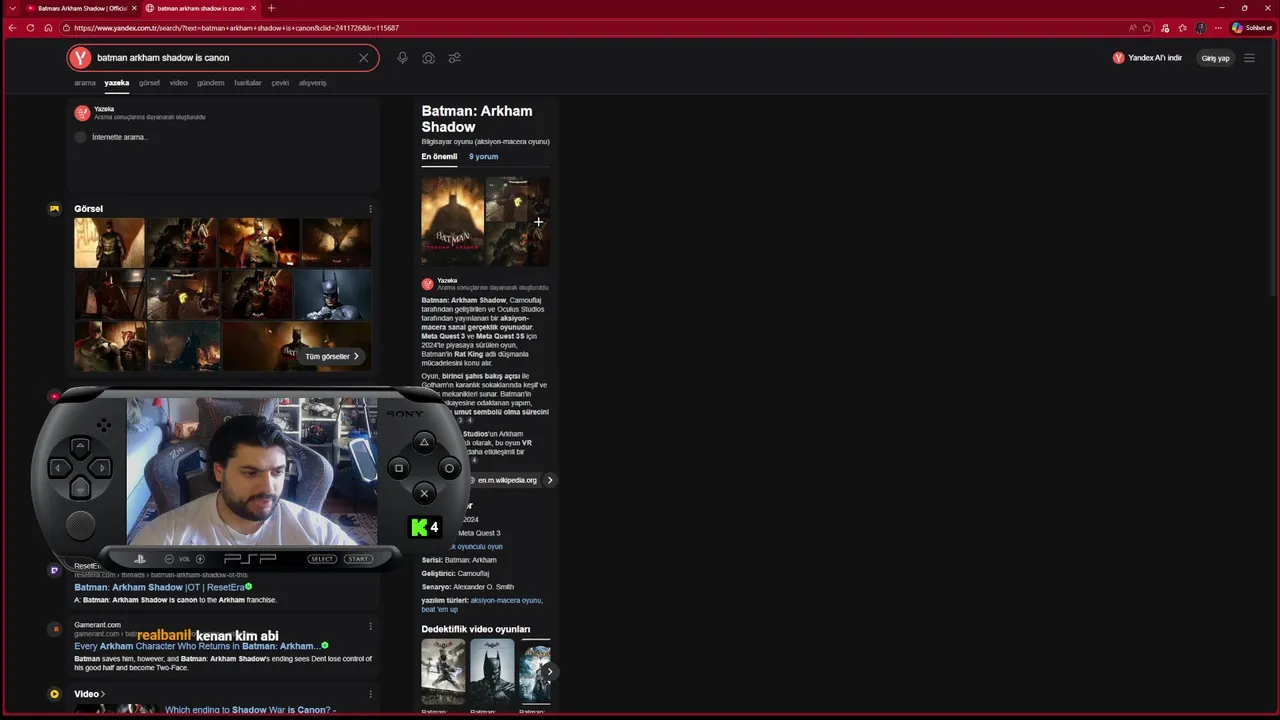Open new browser tab
The height and width of the screenshot is (720, 1280).
tap(271, 8)
